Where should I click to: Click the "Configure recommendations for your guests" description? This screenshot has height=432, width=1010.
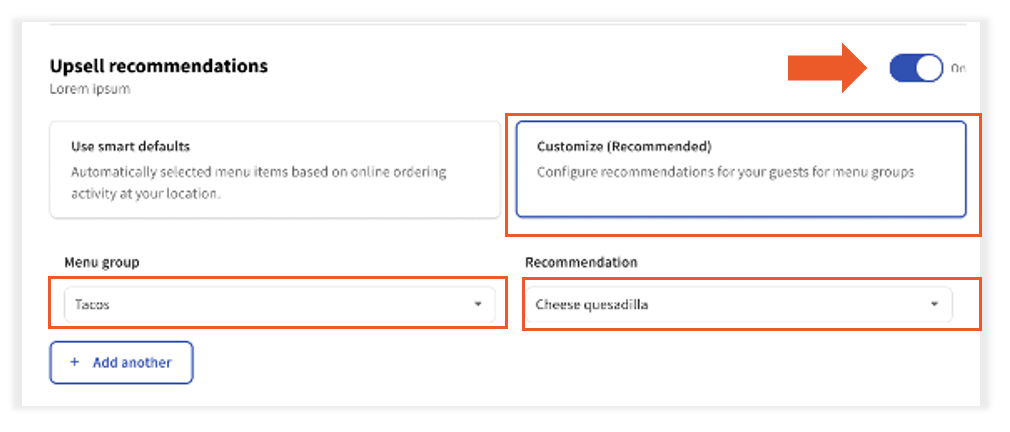[x=725, y=172]
